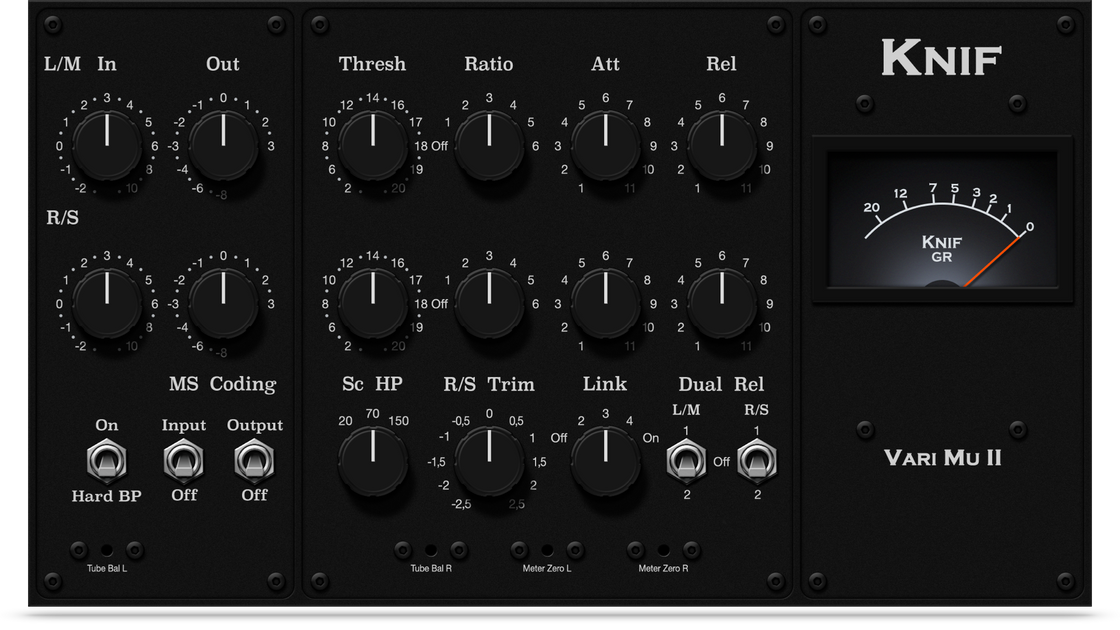This screenshot has width=1120, height=630.
Task: Adjust the Sc HP sidechain filter knob
Action: click(373, 460)
